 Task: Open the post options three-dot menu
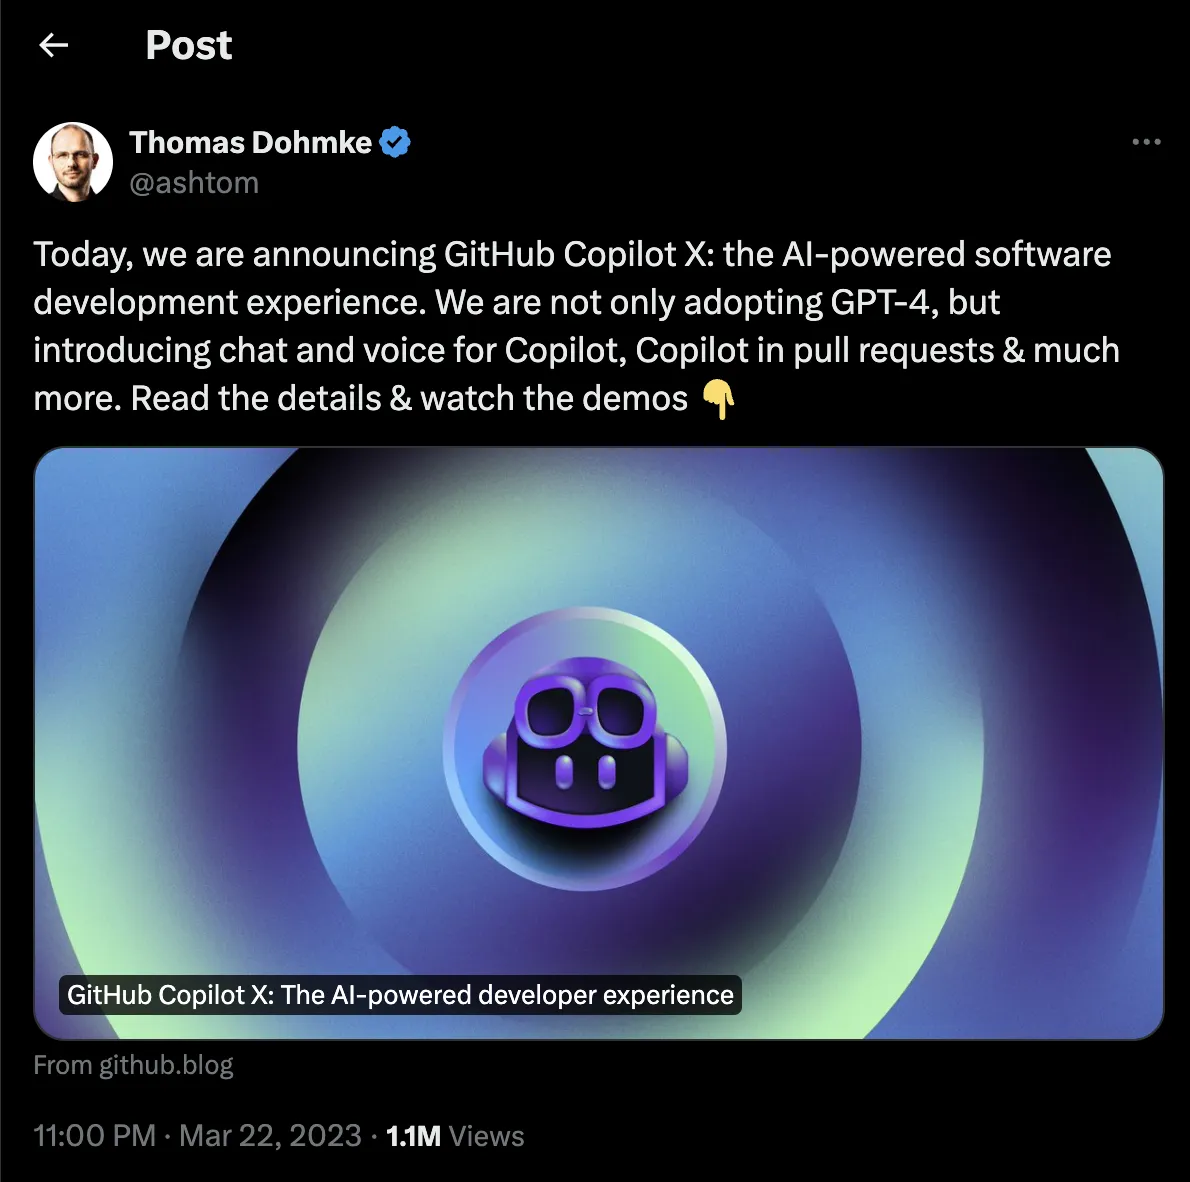pyautogui.click(x=1146, y=141)
